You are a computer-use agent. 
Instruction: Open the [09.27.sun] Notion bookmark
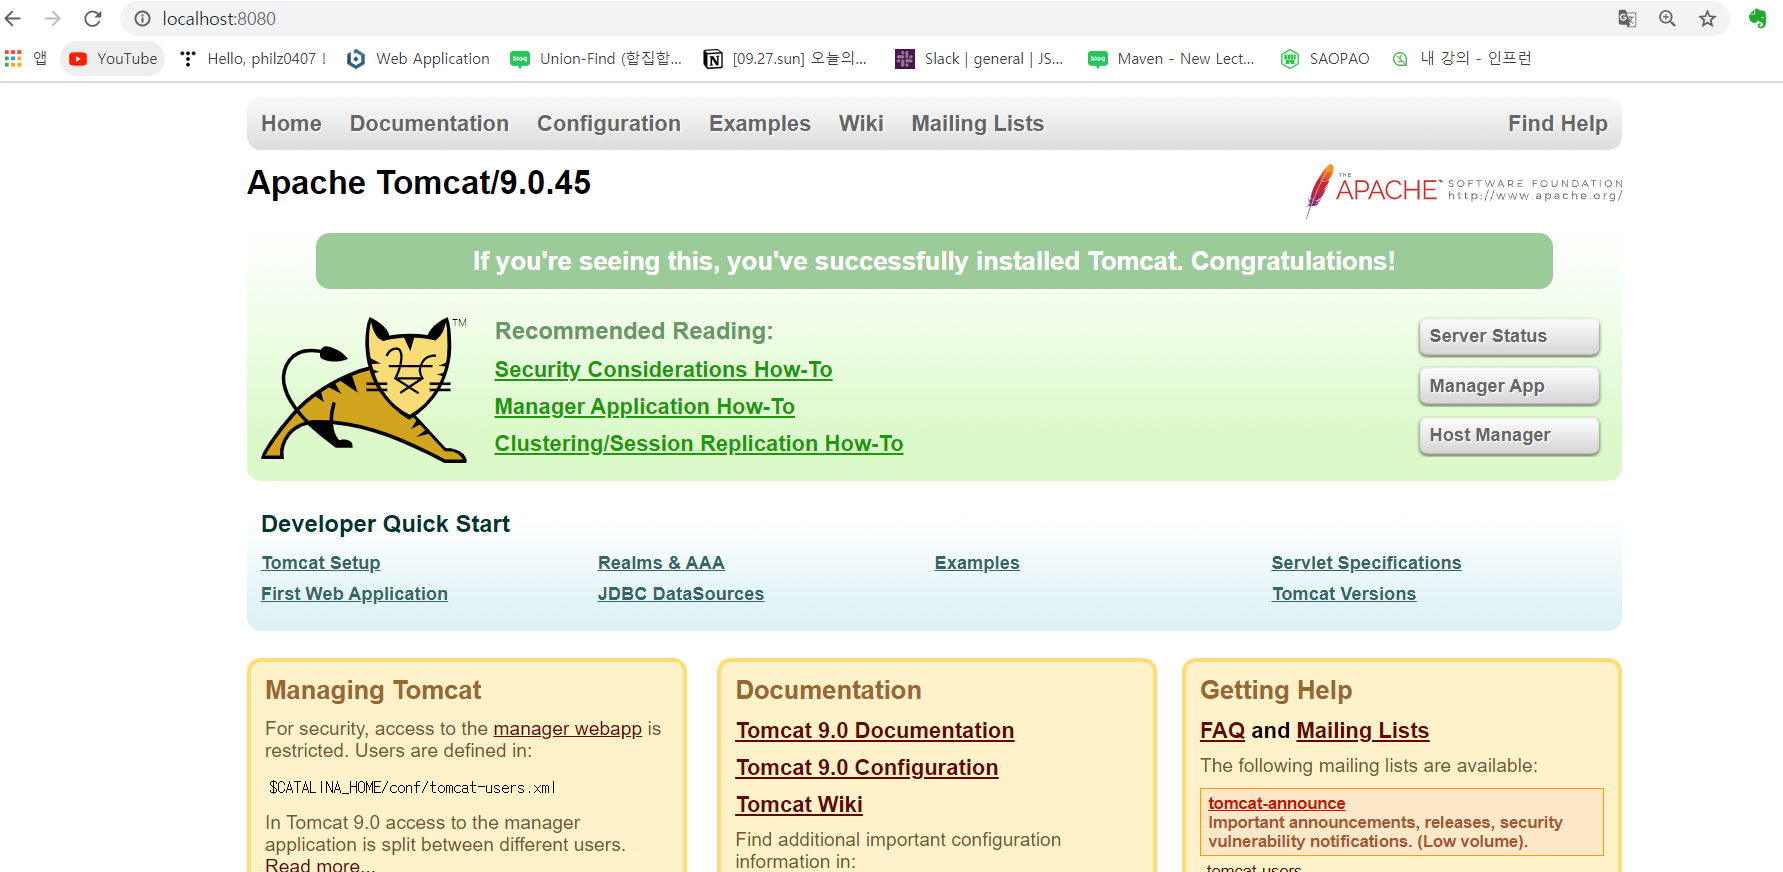tap(785, 59)
